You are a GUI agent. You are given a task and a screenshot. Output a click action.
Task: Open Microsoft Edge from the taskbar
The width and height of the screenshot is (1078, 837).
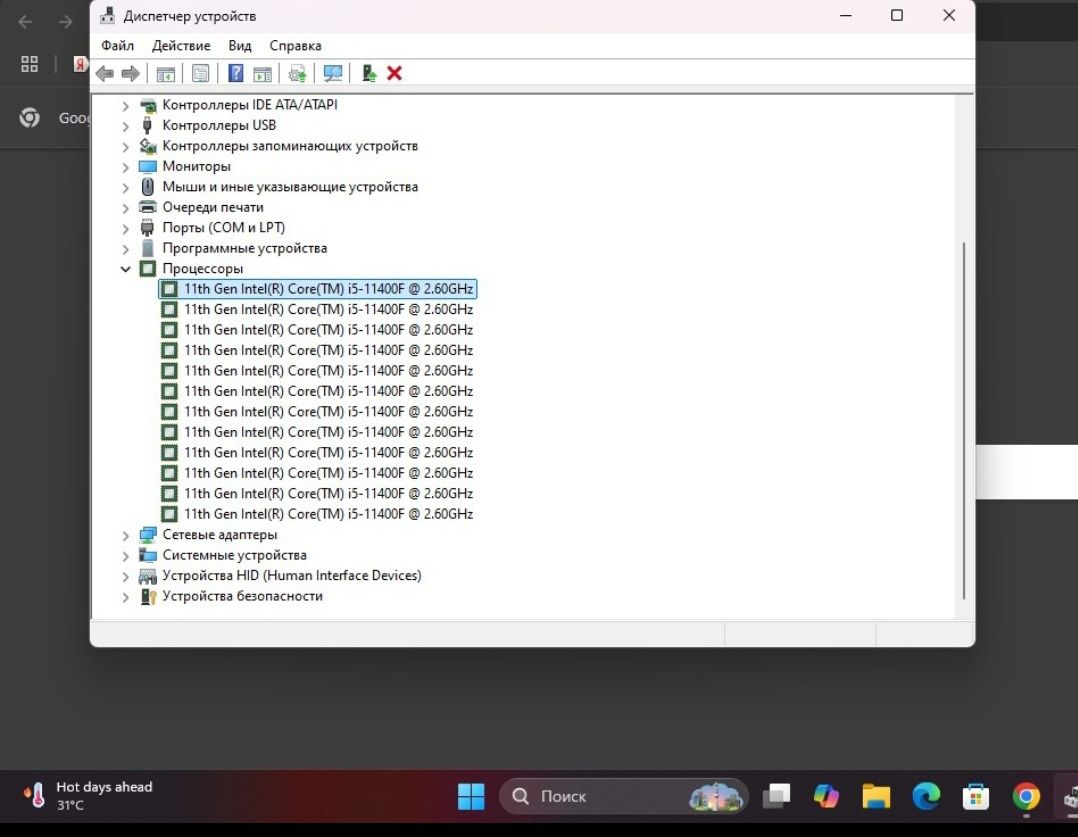tap(926, 796)
